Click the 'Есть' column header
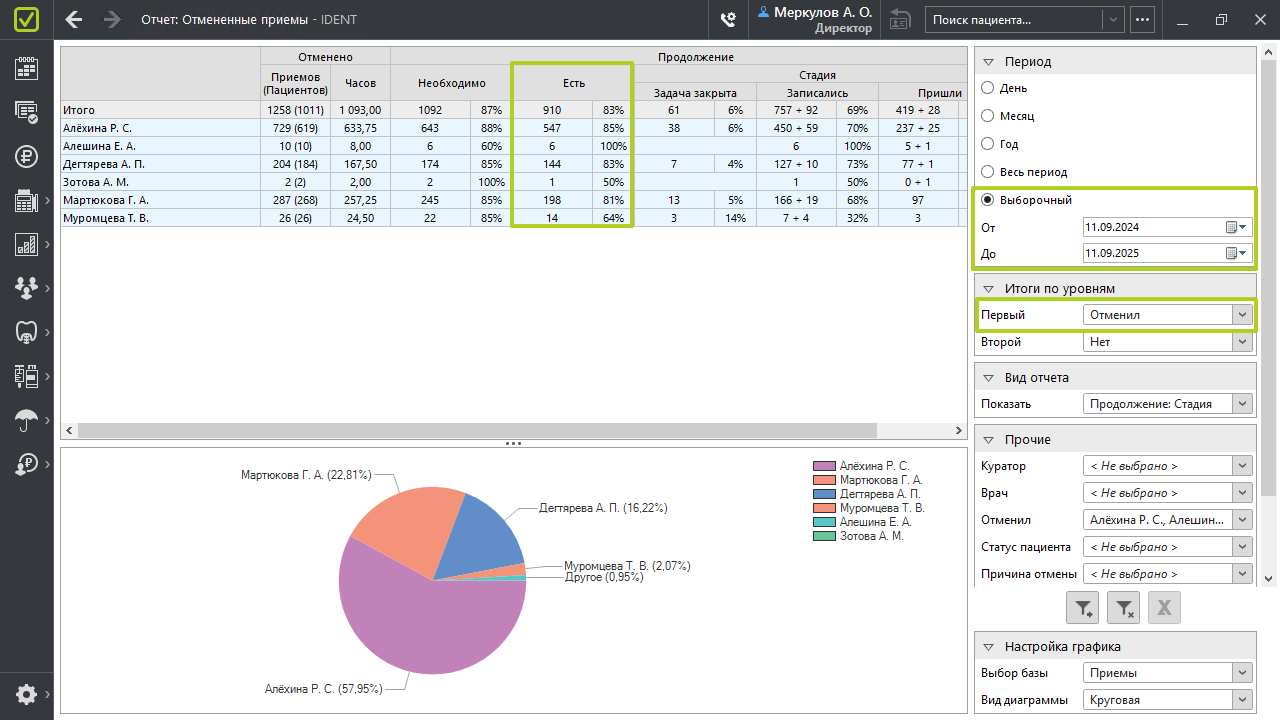 pyautogui.click(x=572, y=83)
